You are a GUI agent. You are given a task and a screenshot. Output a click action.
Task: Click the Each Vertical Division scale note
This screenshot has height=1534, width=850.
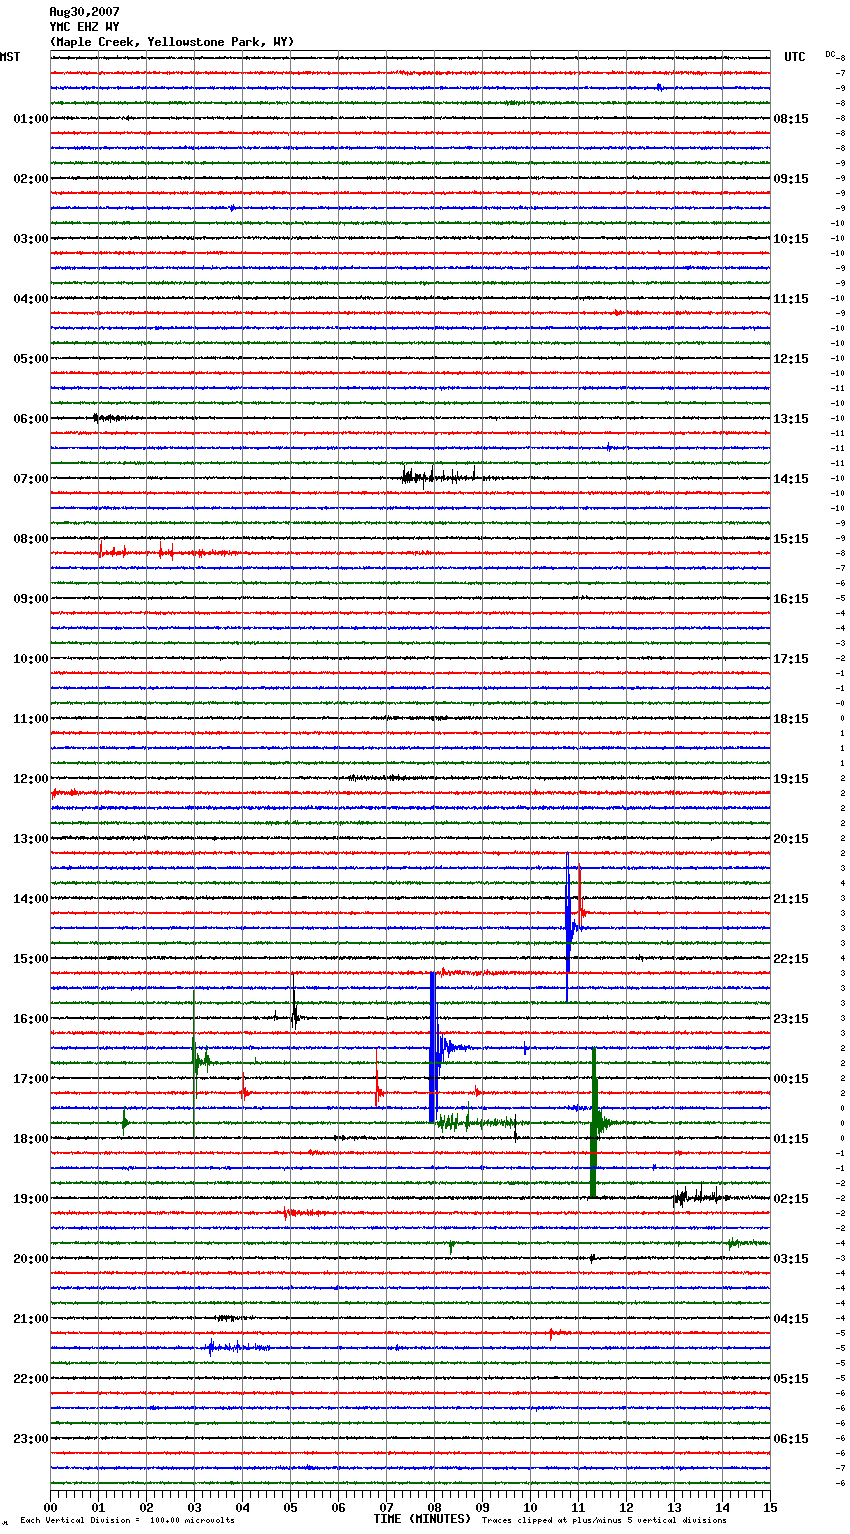point(127,1520)
